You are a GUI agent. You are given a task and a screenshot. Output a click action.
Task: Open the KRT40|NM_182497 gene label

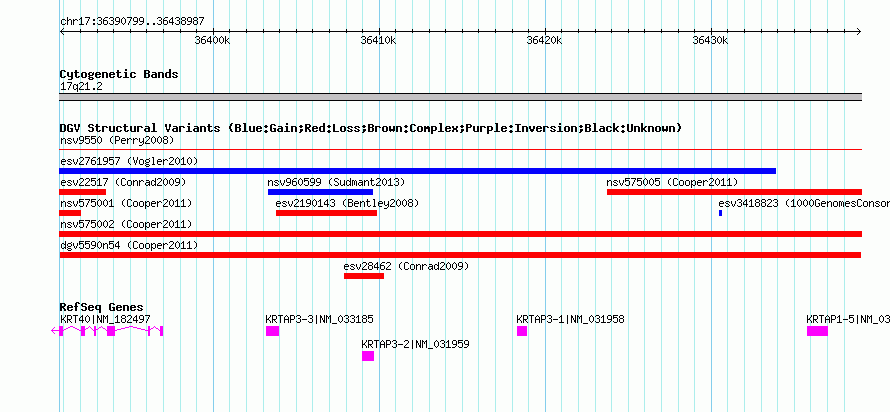click(x=105, y=319)
